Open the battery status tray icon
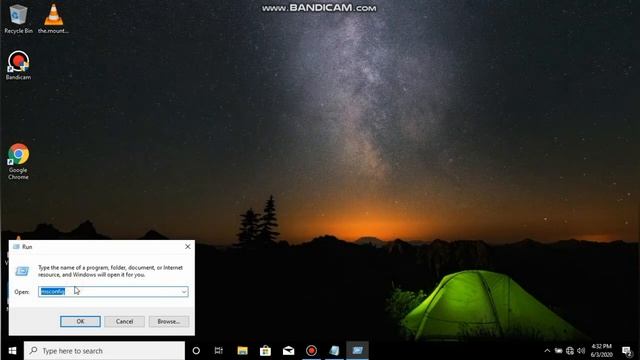Screen dimensions: 640x360 coord(558,351)
